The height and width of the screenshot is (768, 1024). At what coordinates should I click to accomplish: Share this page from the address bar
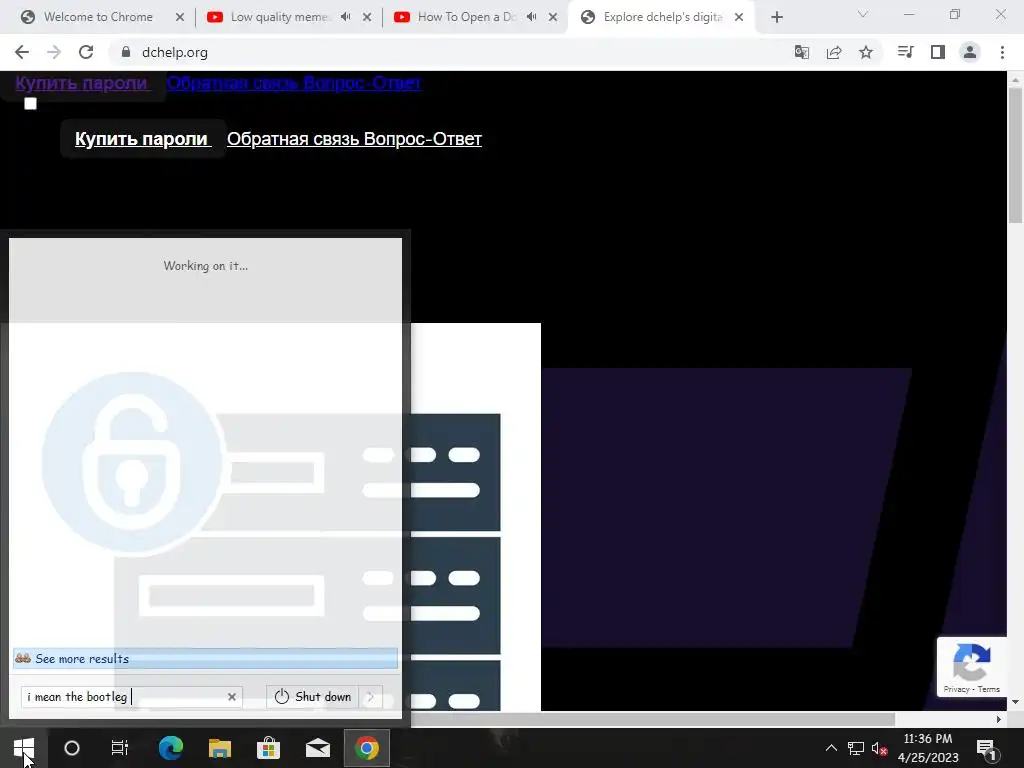(834, 52)
